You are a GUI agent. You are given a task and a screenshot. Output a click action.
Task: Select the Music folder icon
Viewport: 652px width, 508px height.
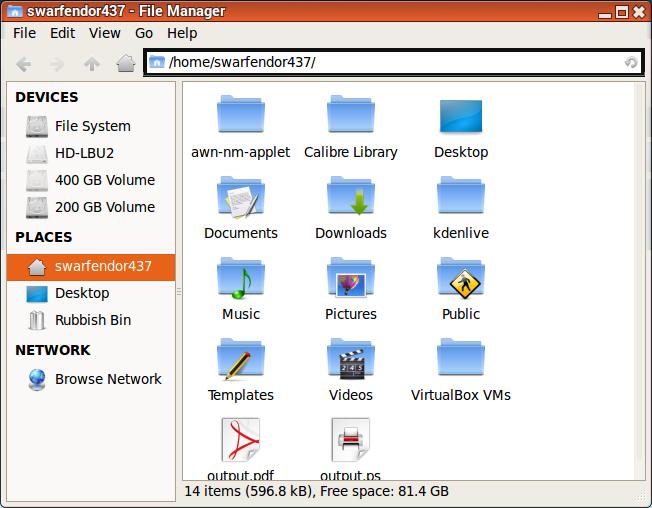(240, 279)
